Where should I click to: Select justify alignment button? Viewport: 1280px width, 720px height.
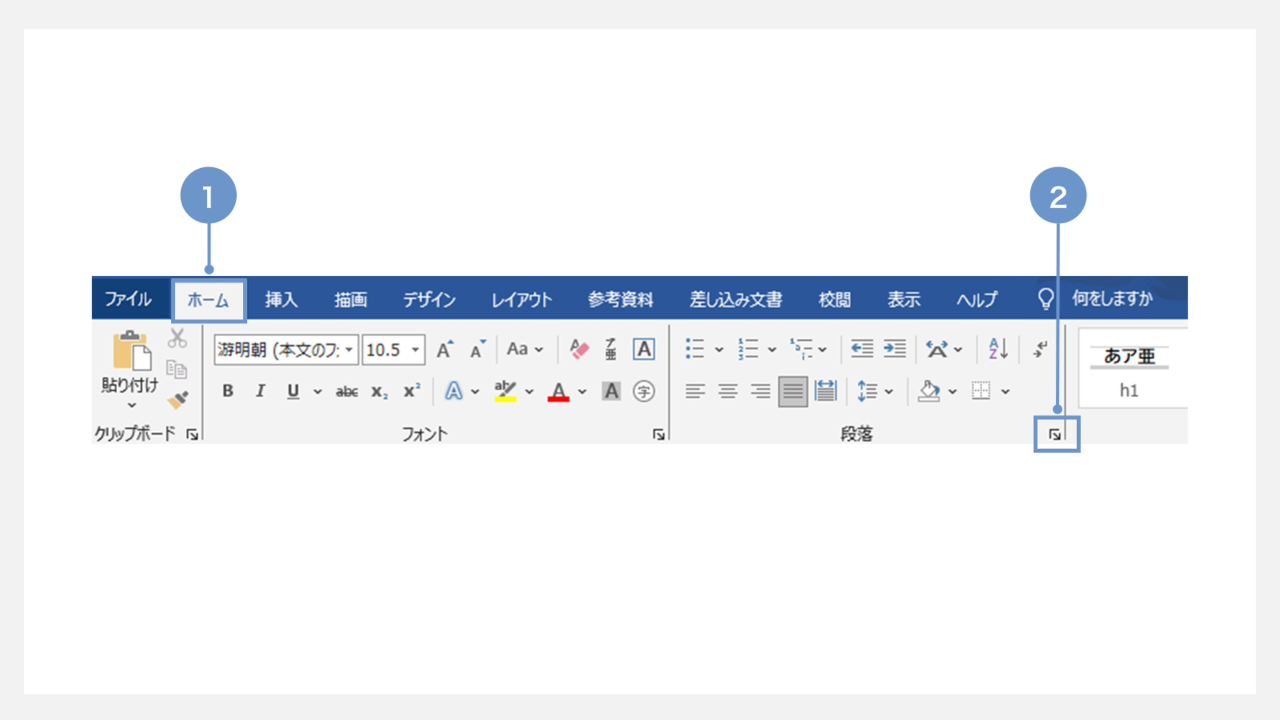pyautogui.click(x=793, y=391)
